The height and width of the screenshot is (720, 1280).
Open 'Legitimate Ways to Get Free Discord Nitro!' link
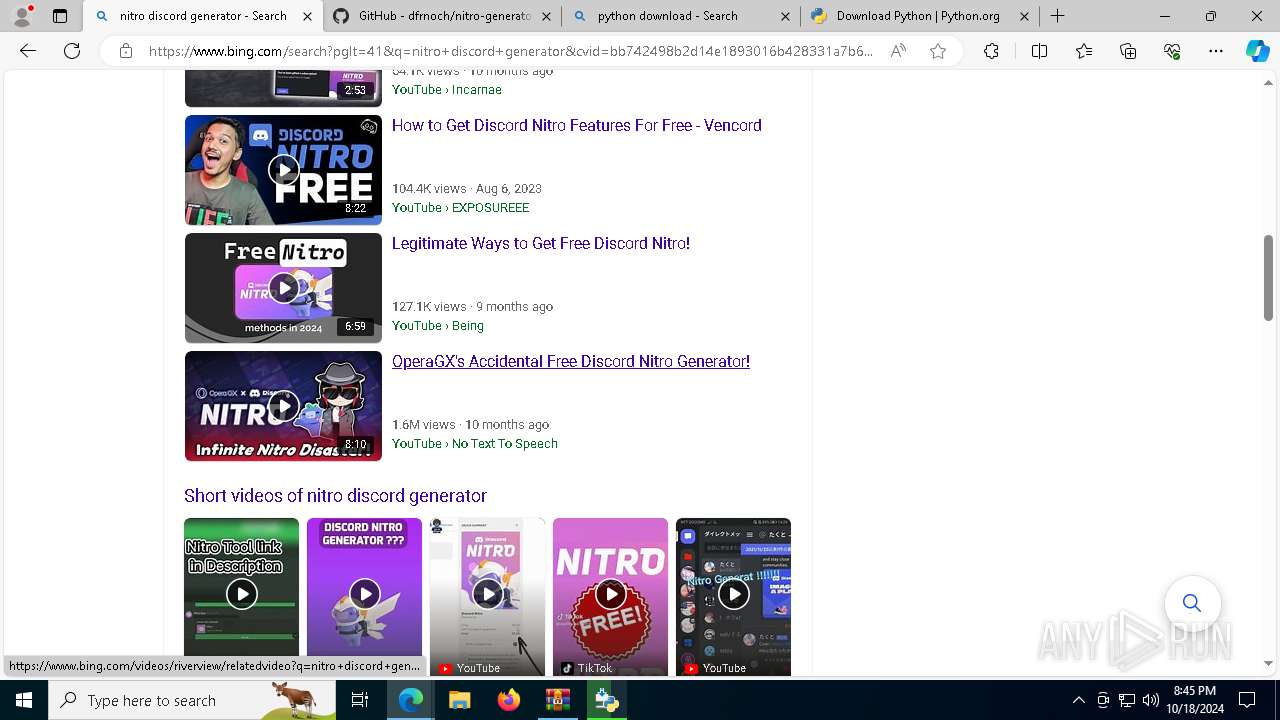[x=541, y=243]
